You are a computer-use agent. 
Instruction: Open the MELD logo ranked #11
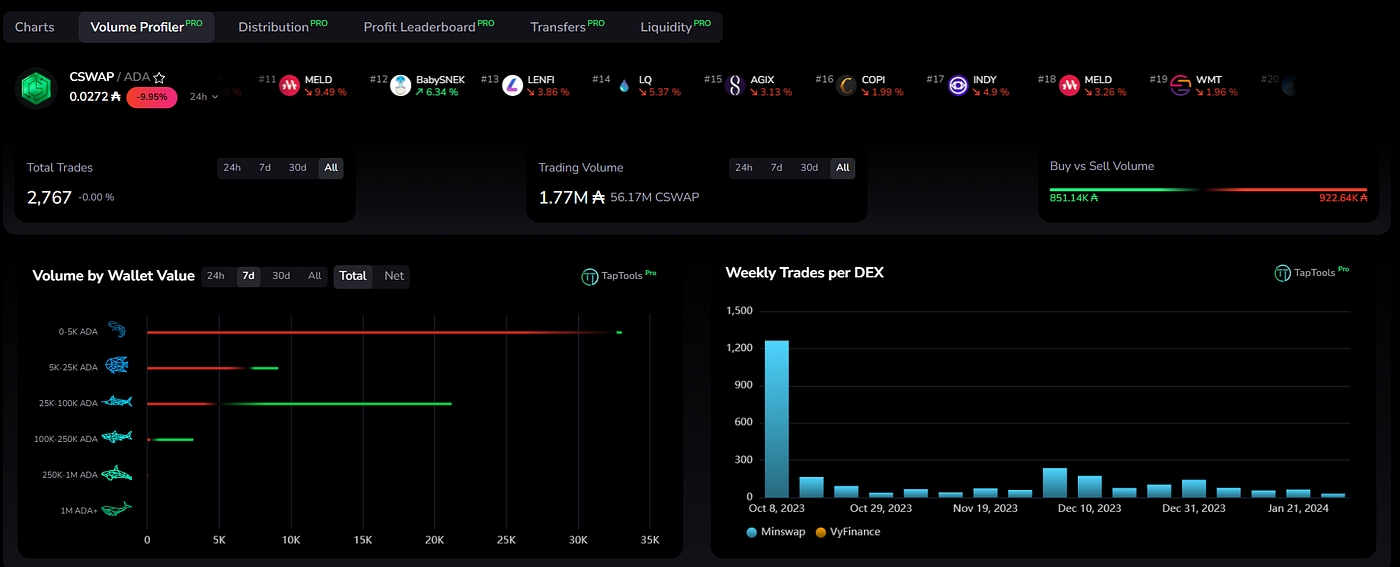pos(290,86)
